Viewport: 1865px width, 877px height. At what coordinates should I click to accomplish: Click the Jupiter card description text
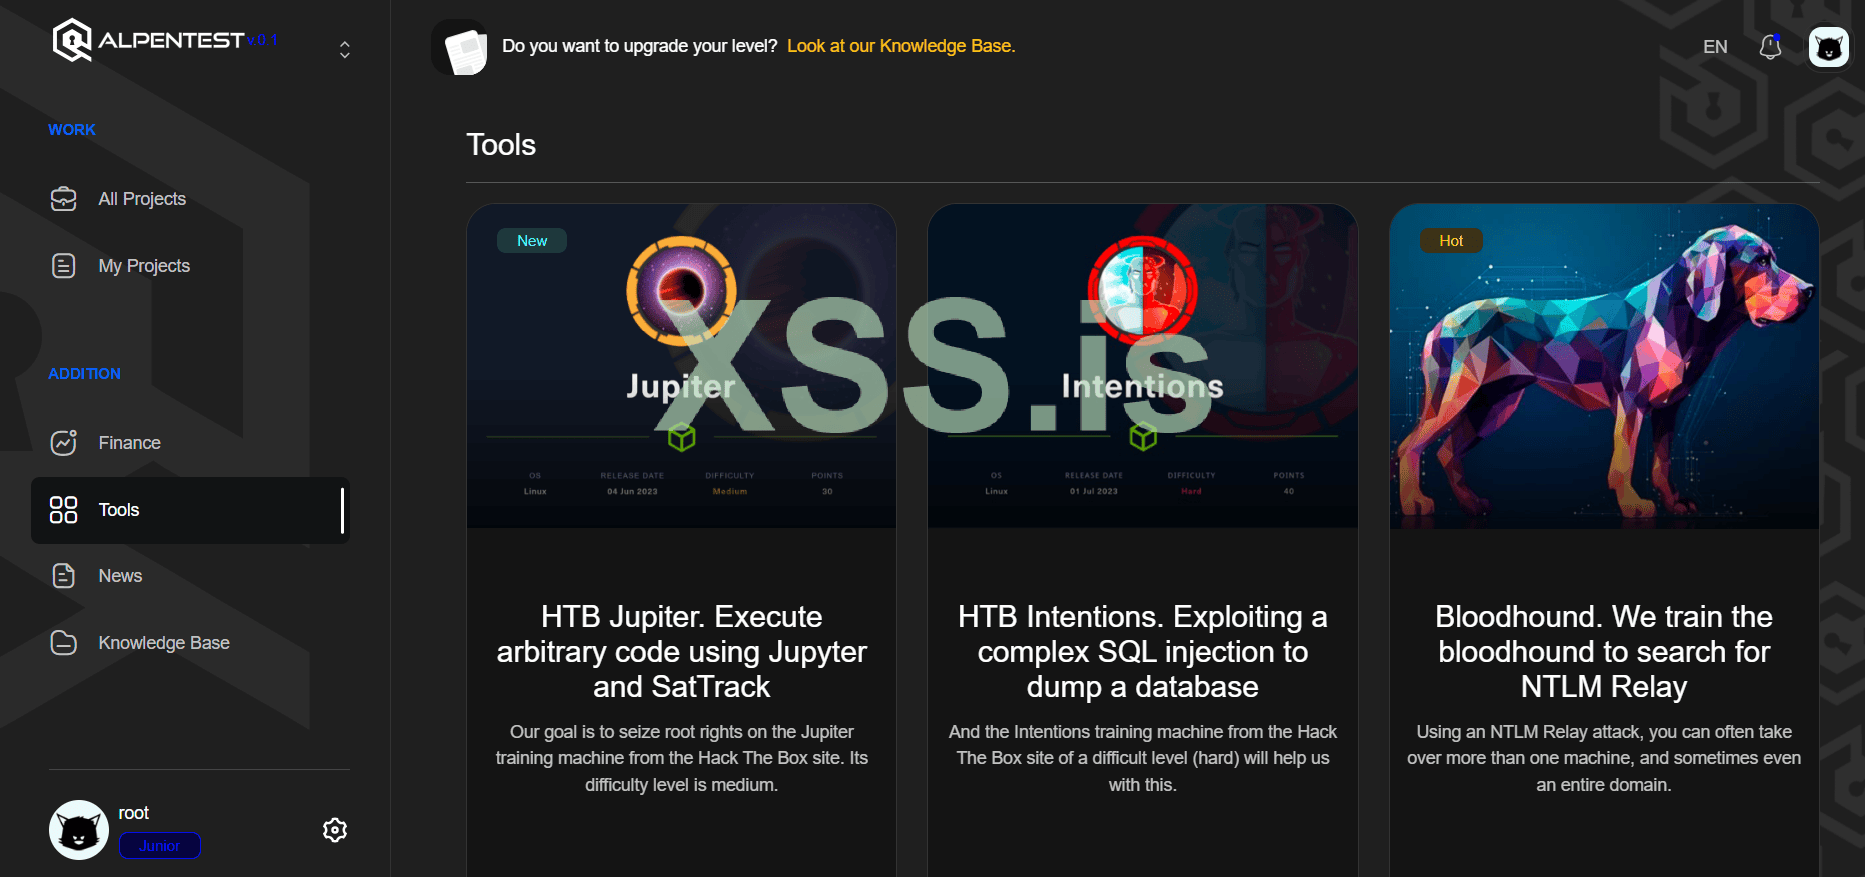pyautogui.click(x=681, y=758)
